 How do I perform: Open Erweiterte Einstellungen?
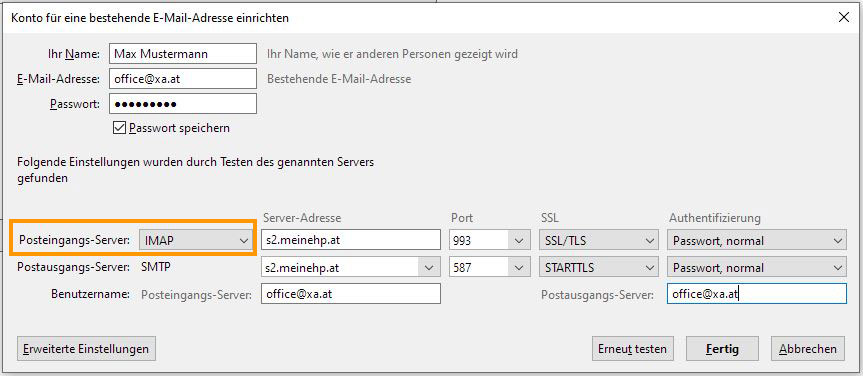(x=86, y=349)
